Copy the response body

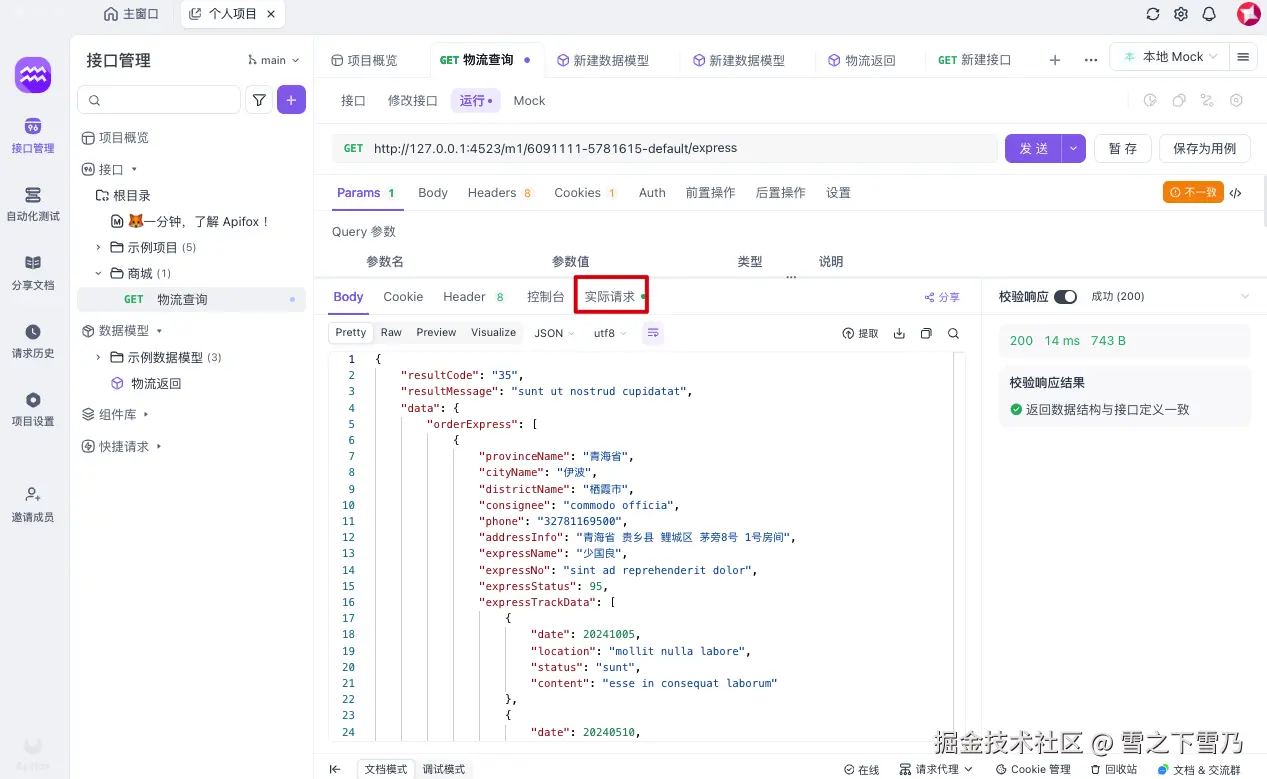tap(926, 333)
